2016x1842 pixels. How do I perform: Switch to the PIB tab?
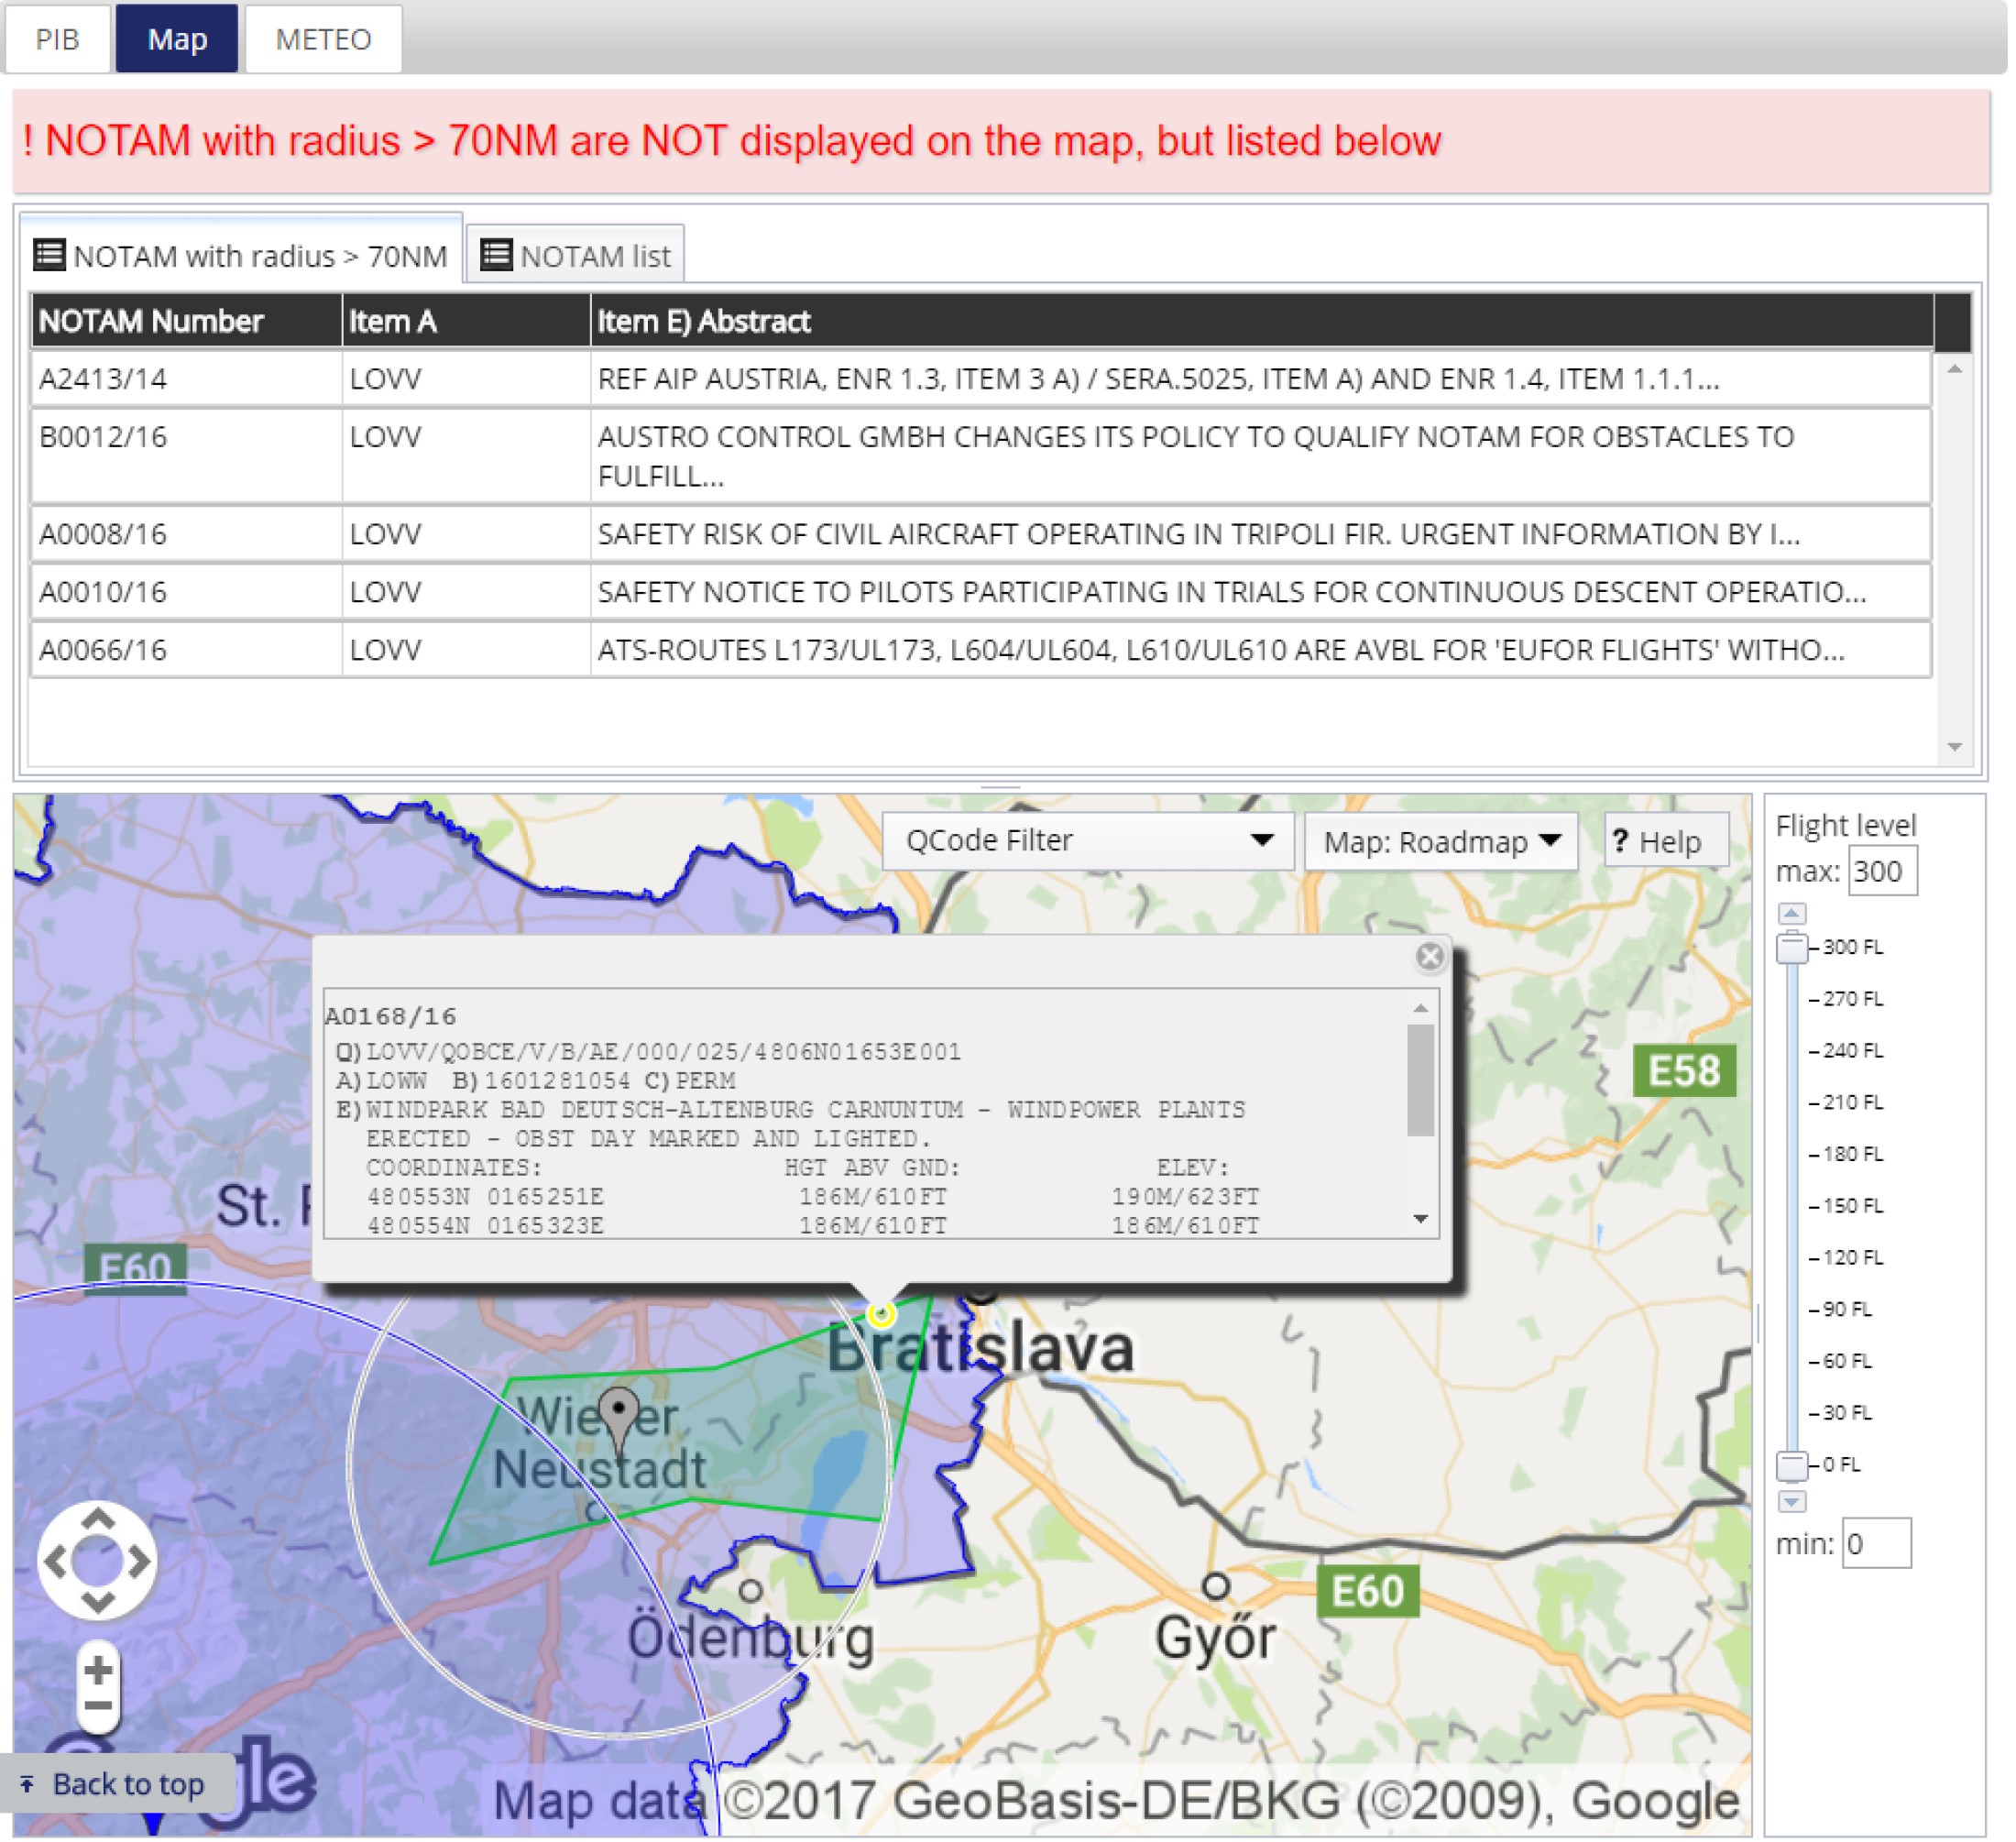click(x=57, y=39)
